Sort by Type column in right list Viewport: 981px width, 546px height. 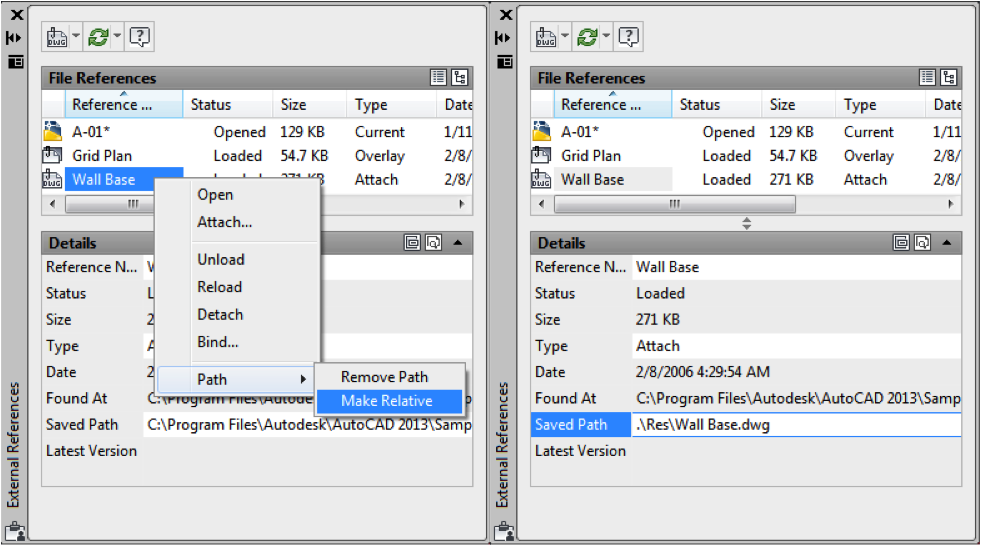tap(880, 104)
